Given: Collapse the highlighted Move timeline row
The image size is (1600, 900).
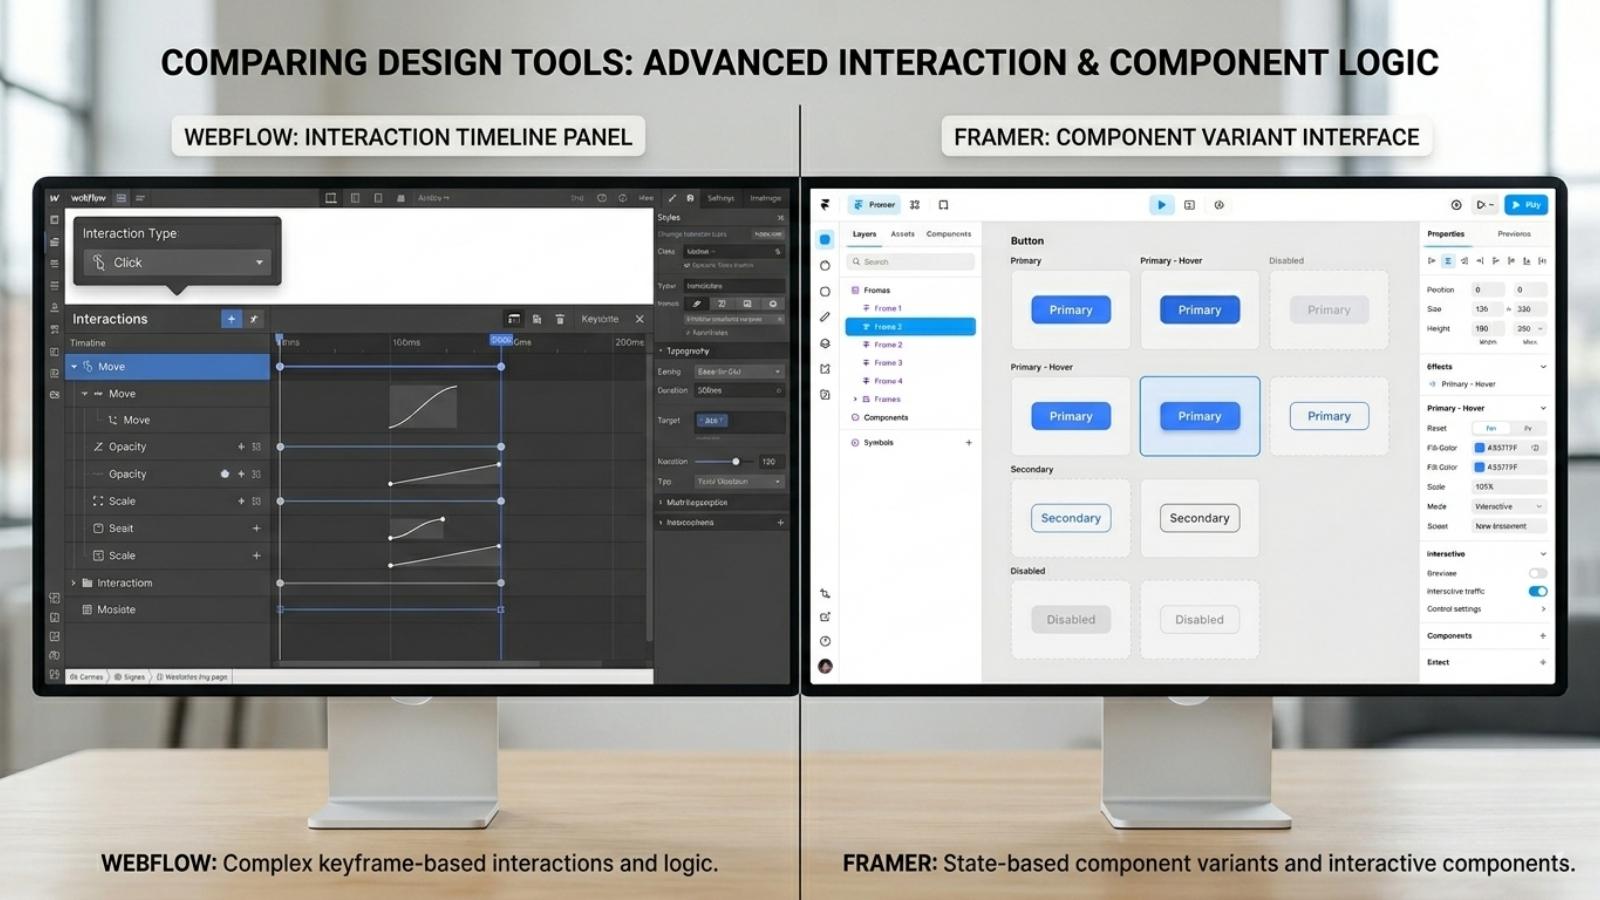Looking at the screenshot, I should 74,367.
